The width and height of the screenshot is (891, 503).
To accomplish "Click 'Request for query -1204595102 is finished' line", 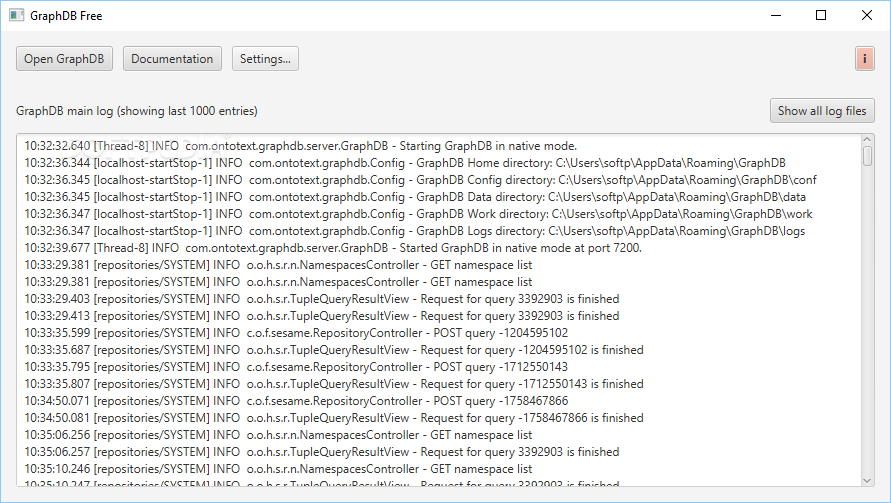I will pyautogui.click(x=334, y=350).
